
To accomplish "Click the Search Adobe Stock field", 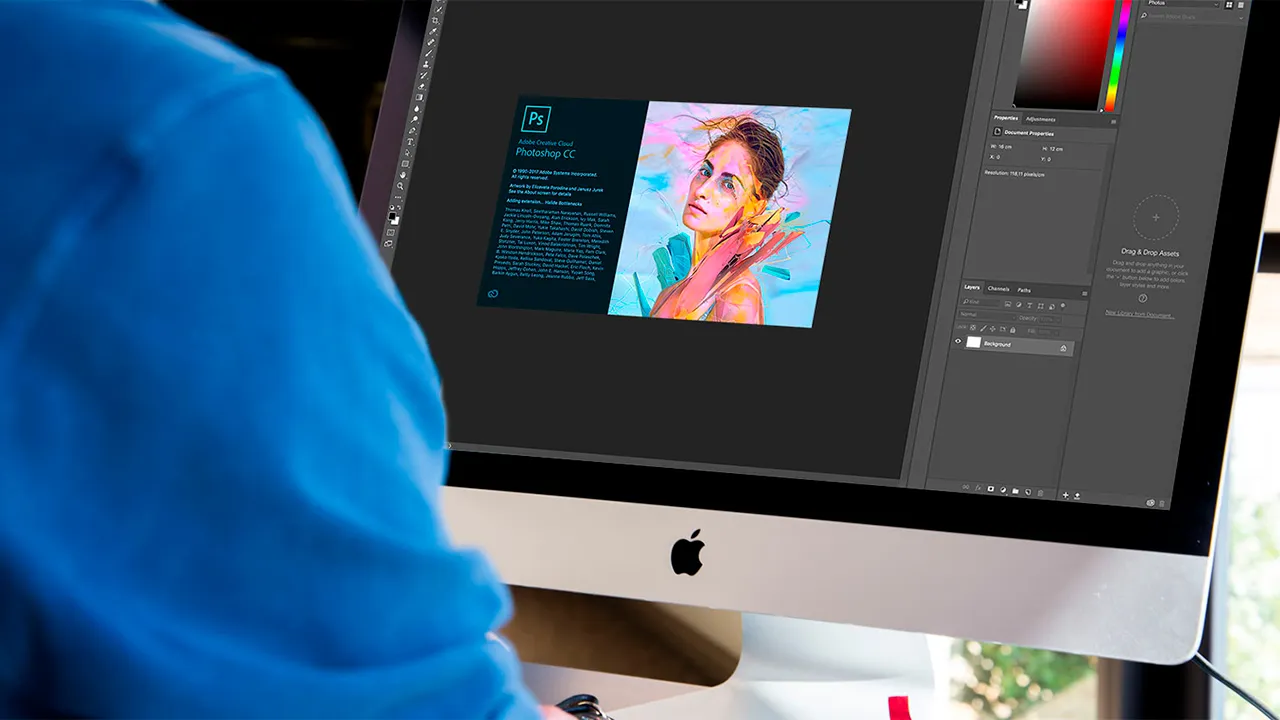I will pos(1192,17).
